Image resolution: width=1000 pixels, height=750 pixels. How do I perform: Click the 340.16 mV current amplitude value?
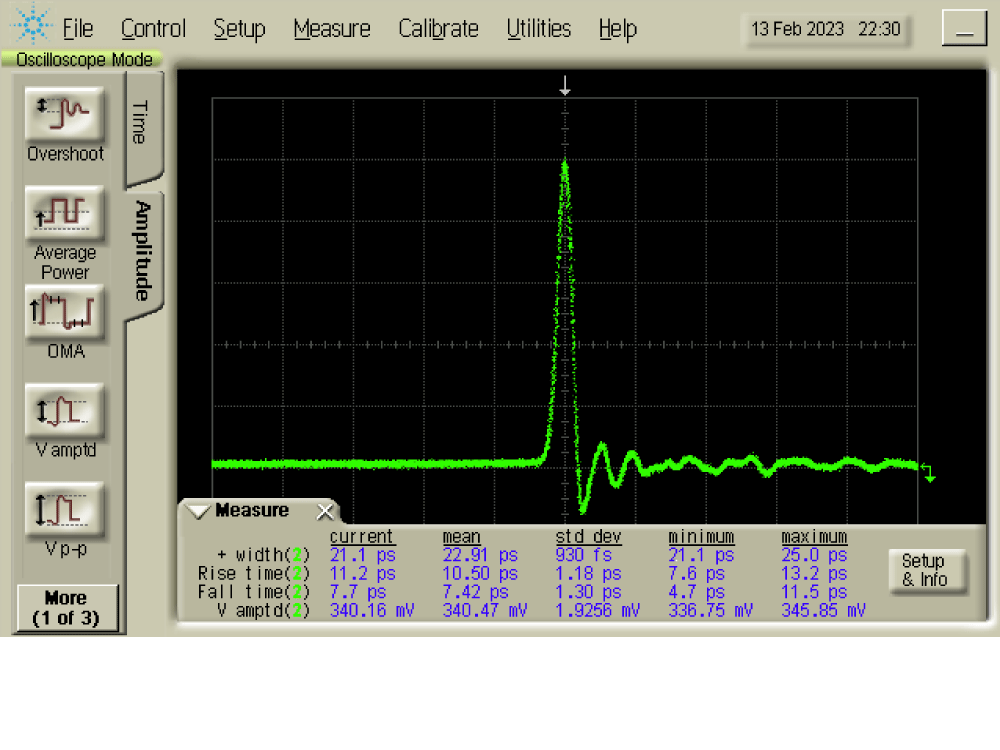click(372, 610)
